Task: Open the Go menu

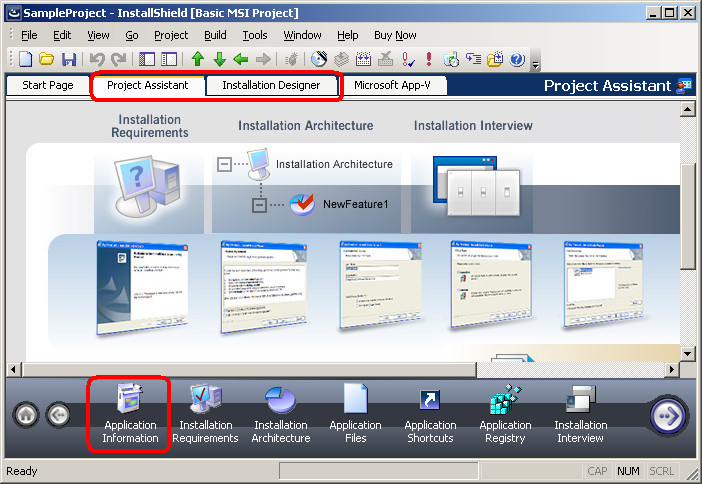Action: click(132, 35)
